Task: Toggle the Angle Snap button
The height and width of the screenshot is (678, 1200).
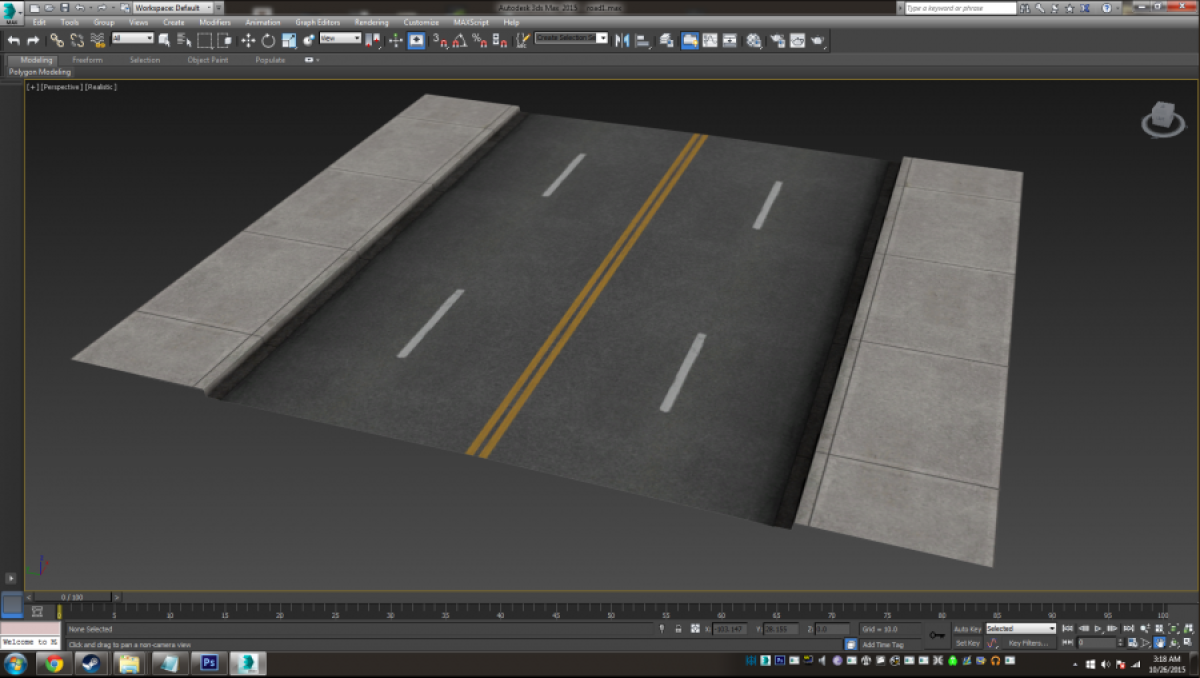Action: [459, 41]
